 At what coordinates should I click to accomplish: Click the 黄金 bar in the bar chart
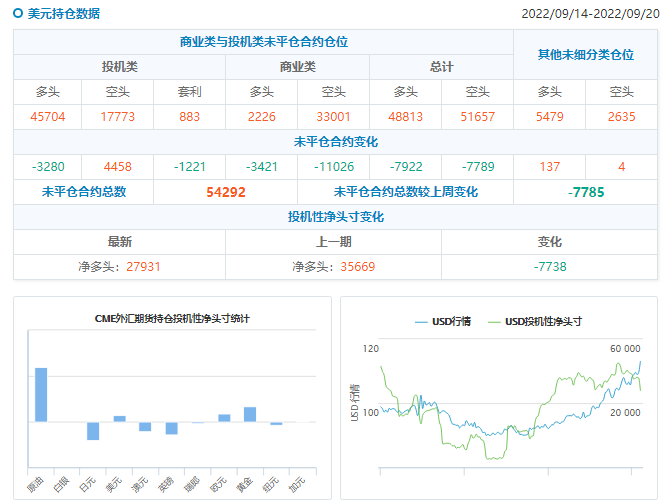pyautogui.click(x=250, y=414)
